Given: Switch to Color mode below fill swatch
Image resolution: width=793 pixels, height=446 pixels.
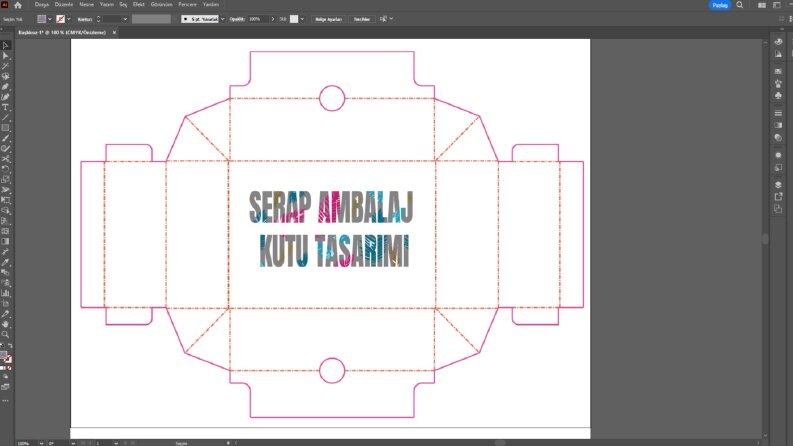Looking at the screenshot, I should tap(2, 368).
